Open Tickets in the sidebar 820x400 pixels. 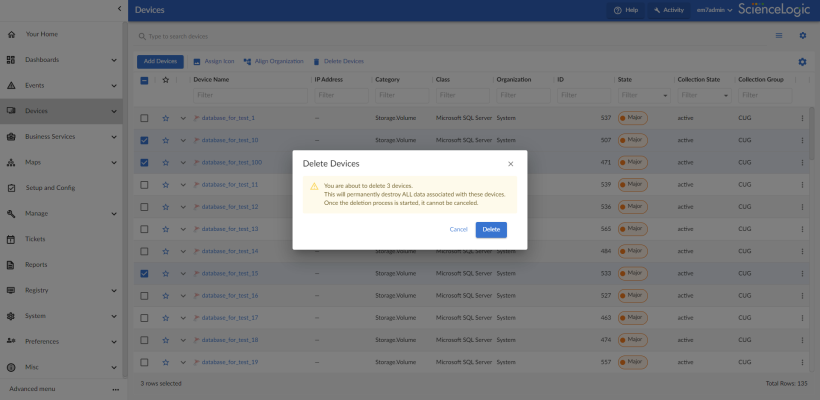[36, 239]
